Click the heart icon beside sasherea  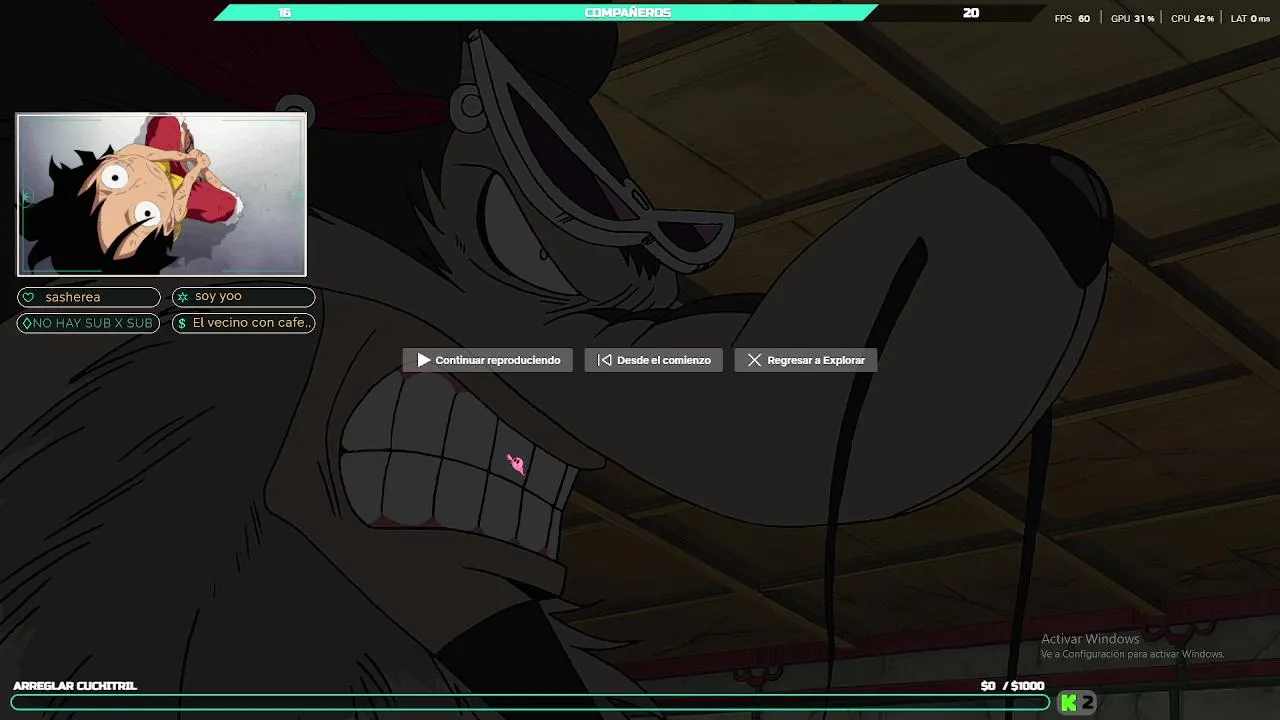(28, 297)
